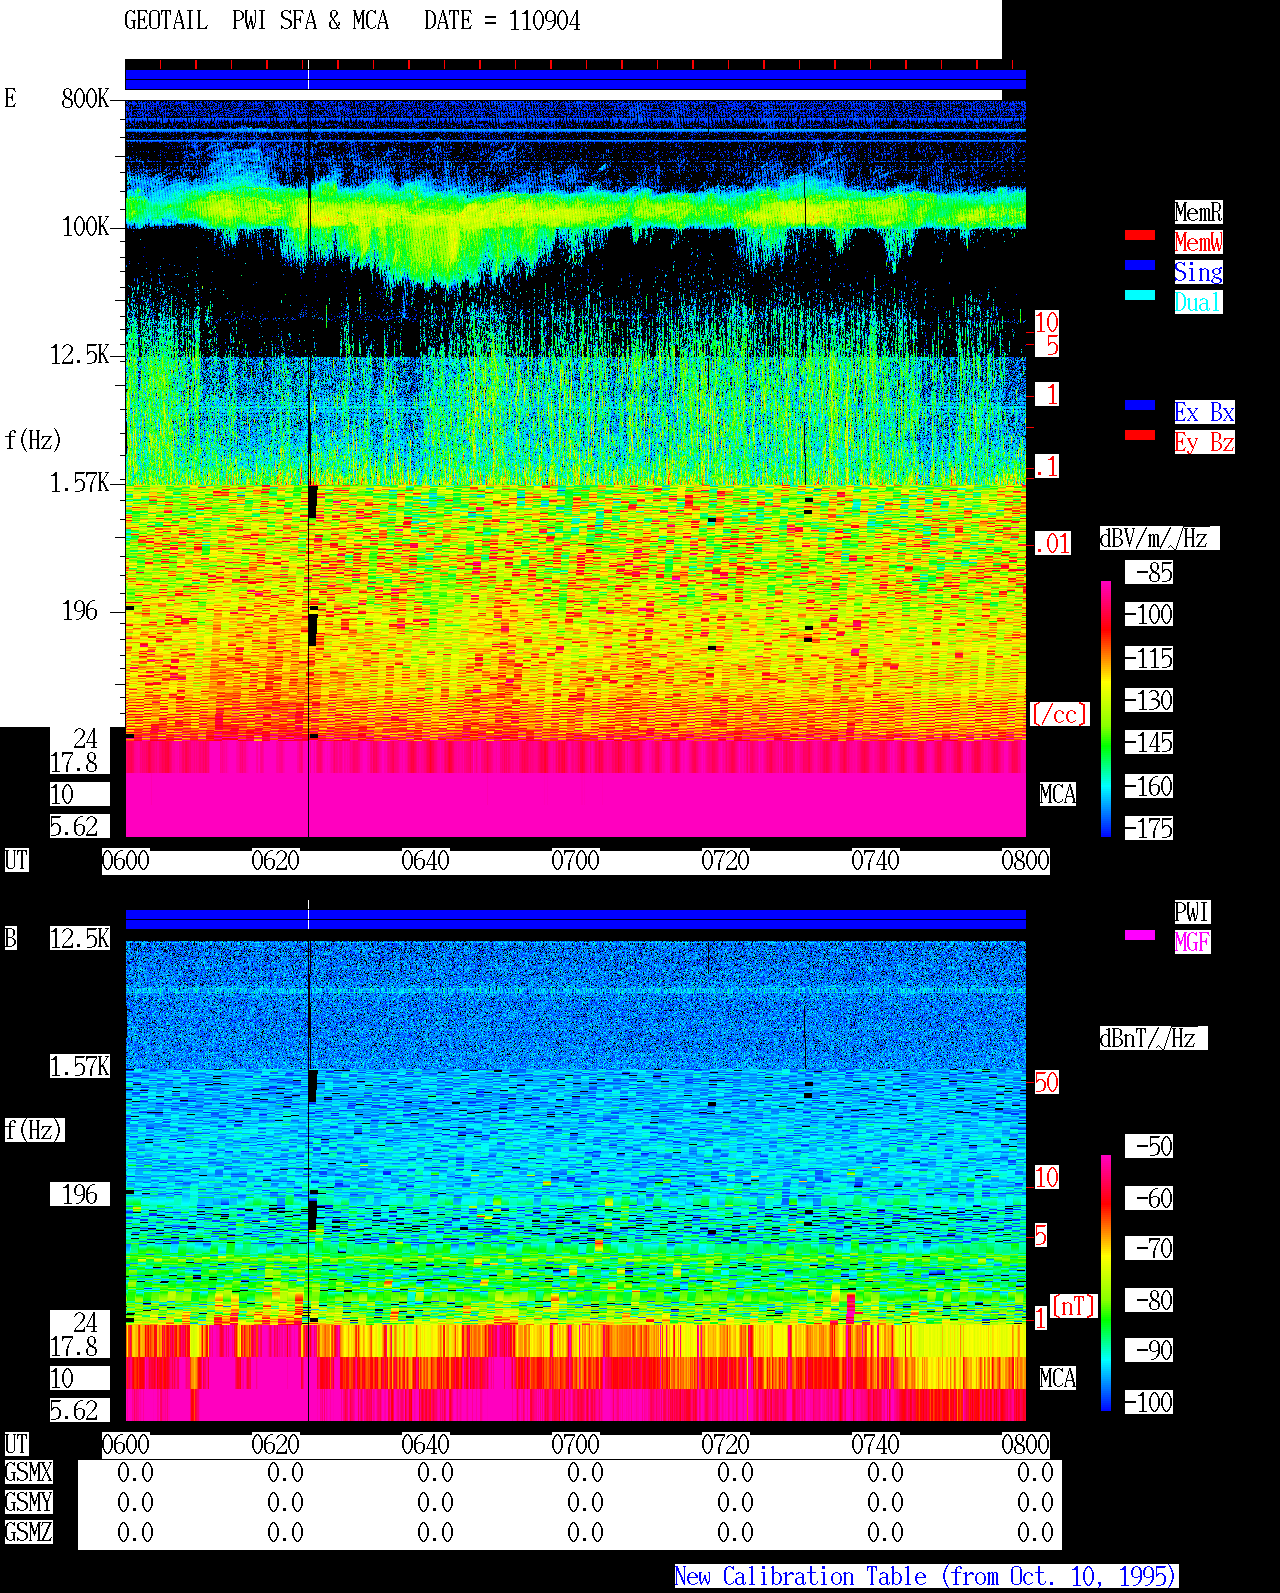Click the blue mode bar above E spectrogram
Viewport: 1280px width, 1593px height.
click(x=575, y=80)
